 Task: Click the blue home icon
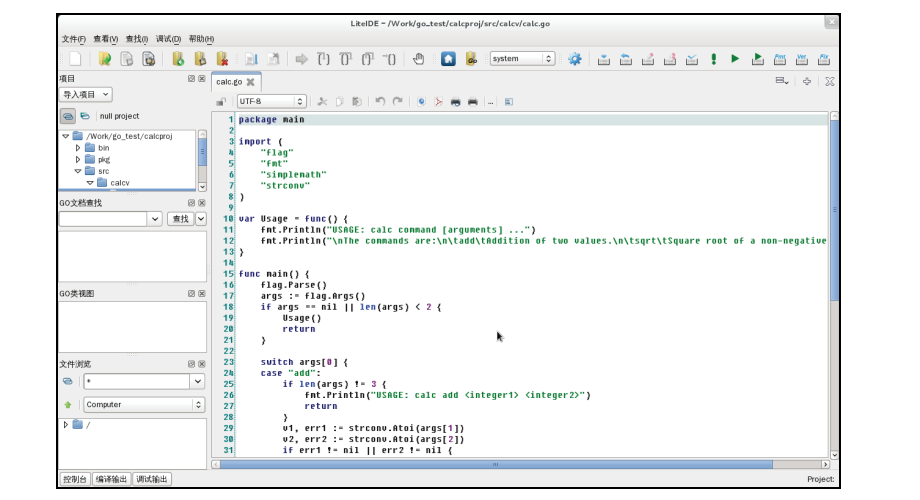[x=448, y=59]
